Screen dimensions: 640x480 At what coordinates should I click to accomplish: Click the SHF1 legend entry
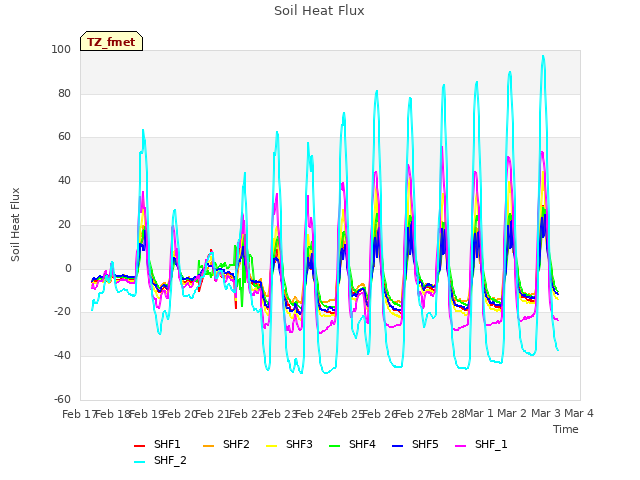(x=157, y=444)
